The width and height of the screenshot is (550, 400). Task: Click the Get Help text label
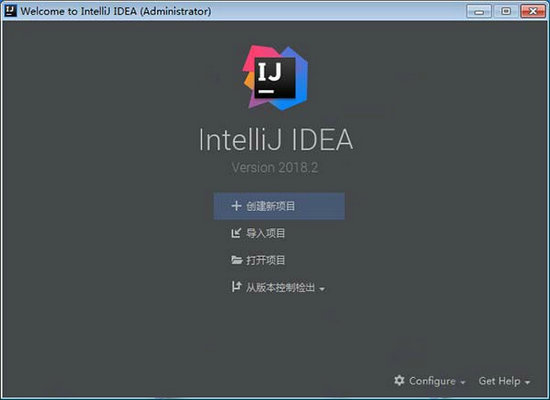[x=499, y=381]
